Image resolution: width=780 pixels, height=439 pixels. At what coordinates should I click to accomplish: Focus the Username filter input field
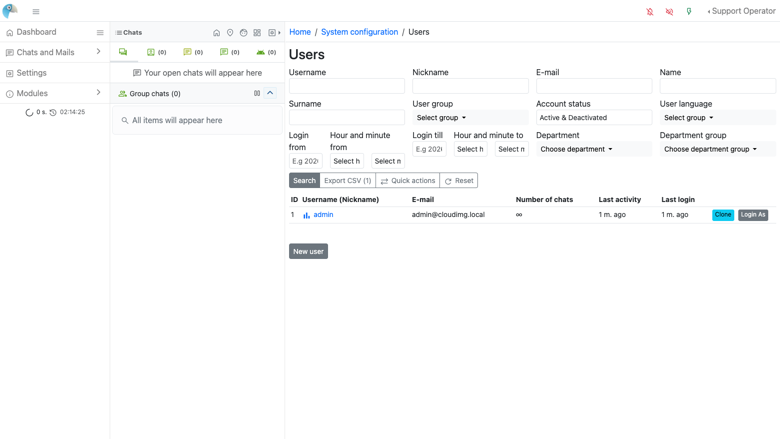pyautogui.click(x=347, y=86)
